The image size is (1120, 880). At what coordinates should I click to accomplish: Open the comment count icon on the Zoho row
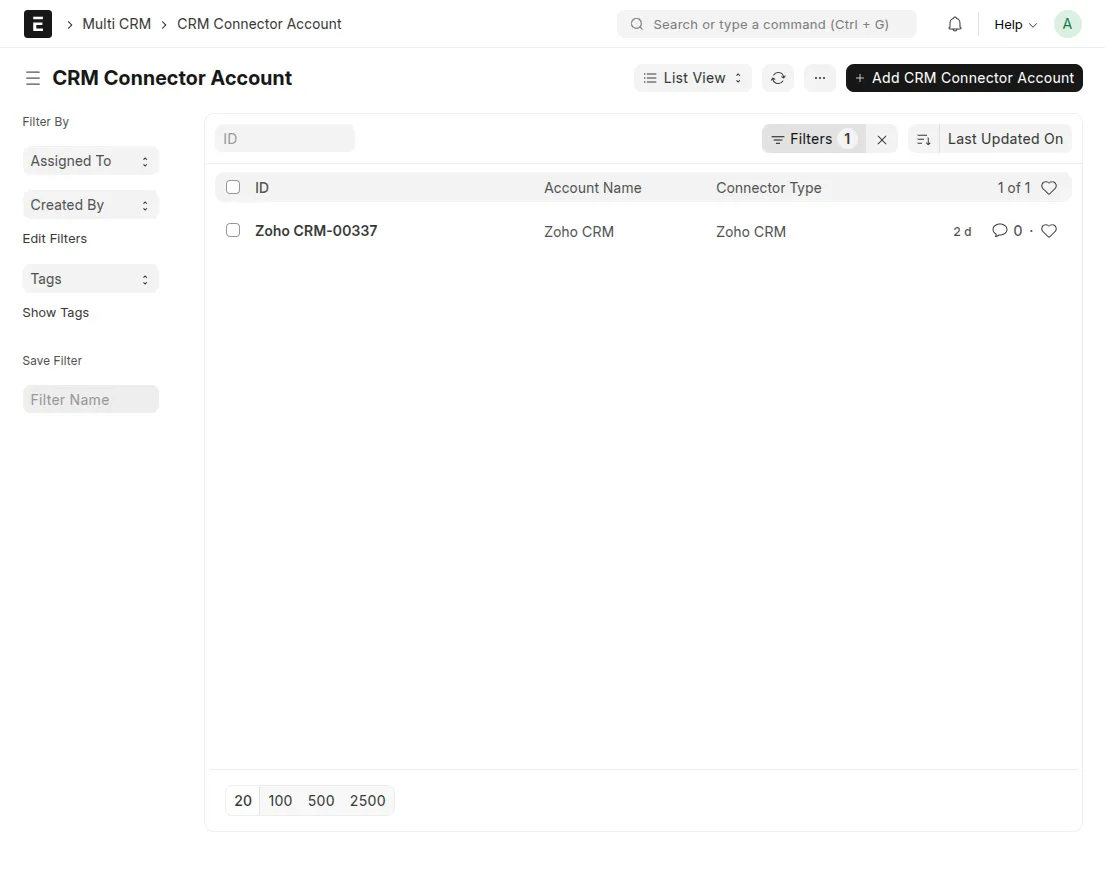click(x=1003, y=230)
